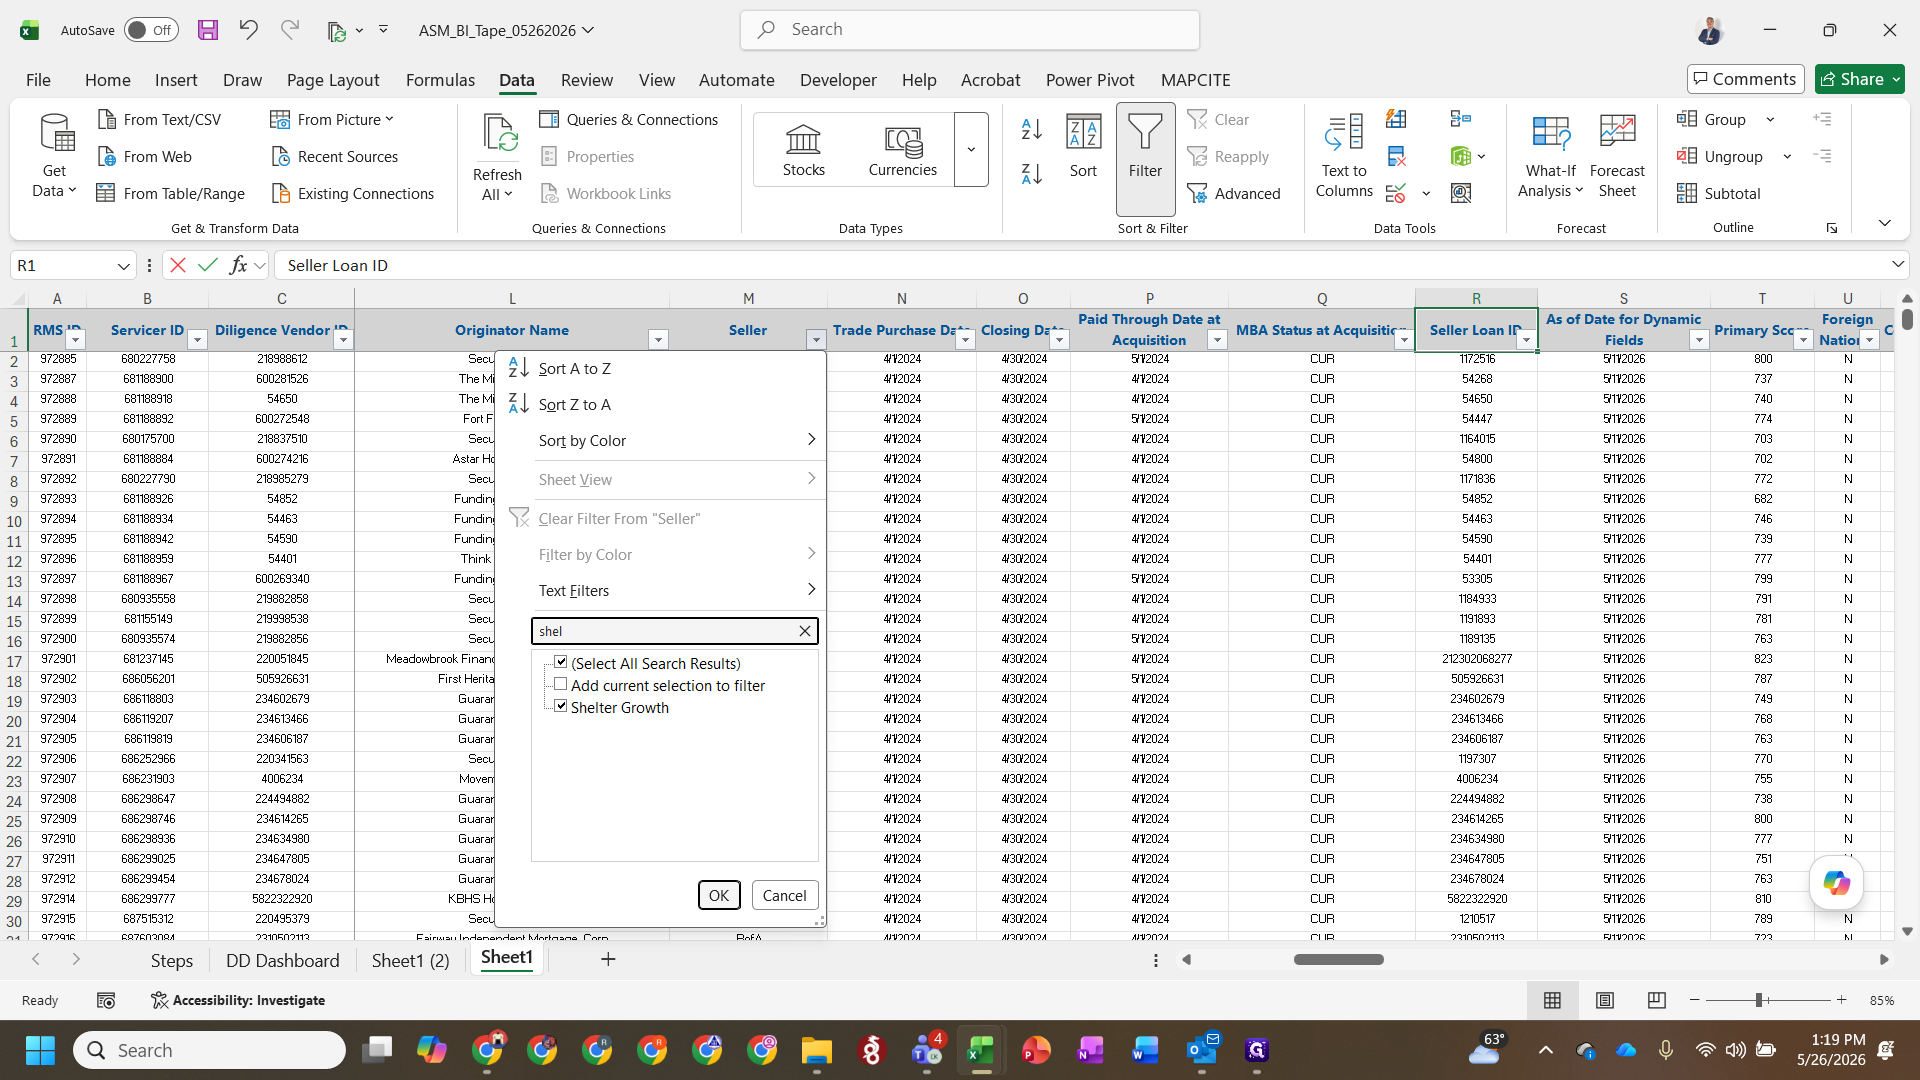Click the zoom slider handle

click(1759, 1000)
